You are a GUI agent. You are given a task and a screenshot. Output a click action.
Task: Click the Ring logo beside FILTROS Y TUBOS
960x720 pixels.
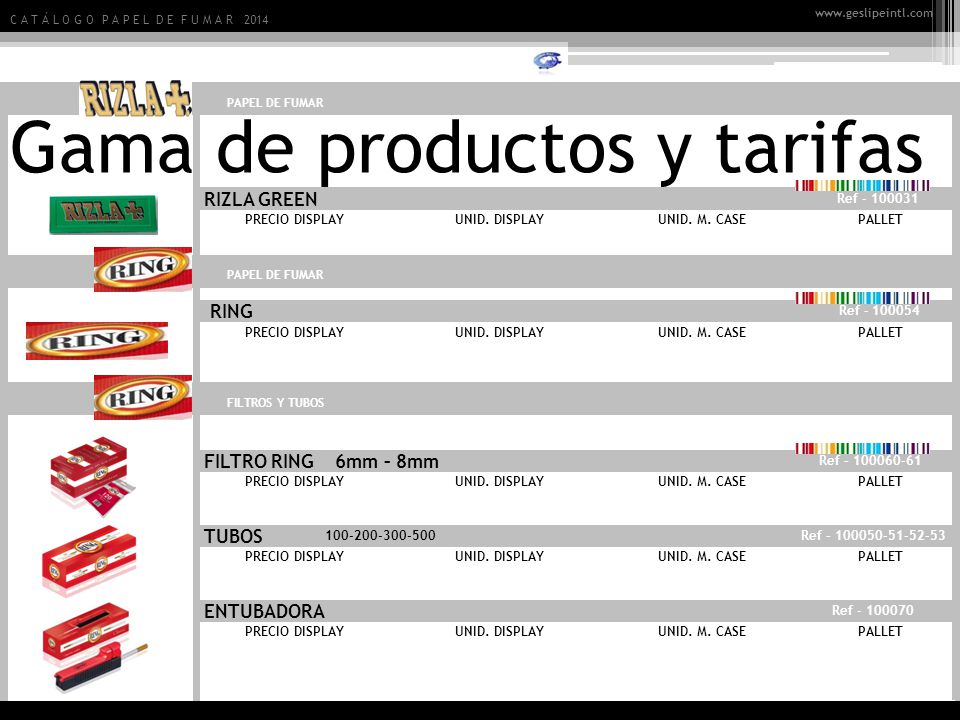(143, 397)
